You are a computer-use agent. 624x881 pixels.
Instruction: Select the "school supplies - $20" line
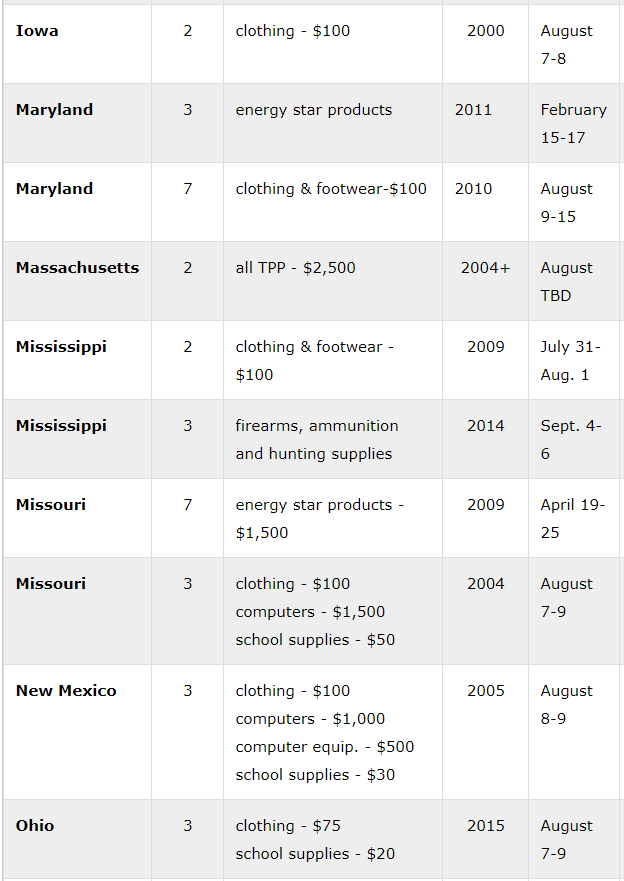coord(315,854)
